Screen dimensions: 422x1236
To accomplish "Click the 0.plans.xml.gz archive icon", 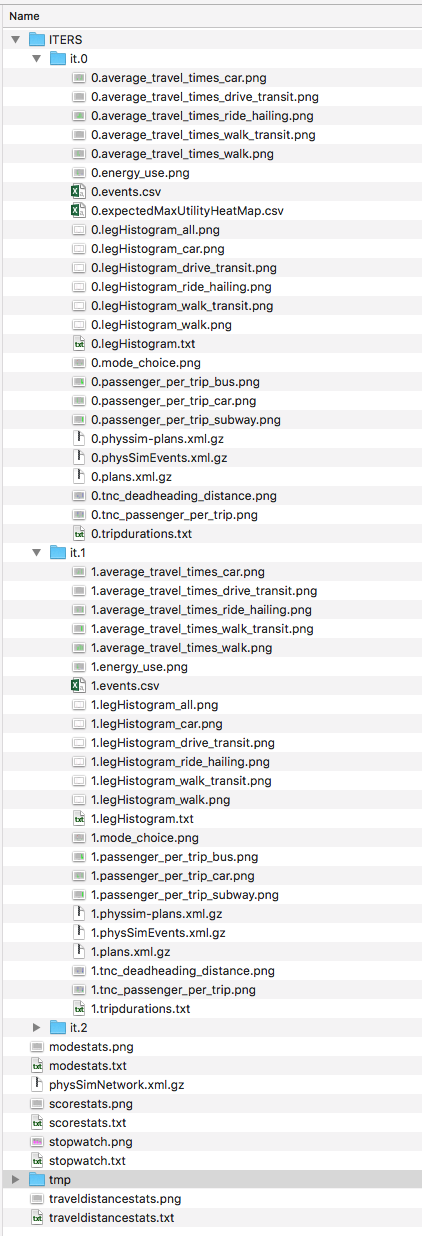I will [79, 477].
